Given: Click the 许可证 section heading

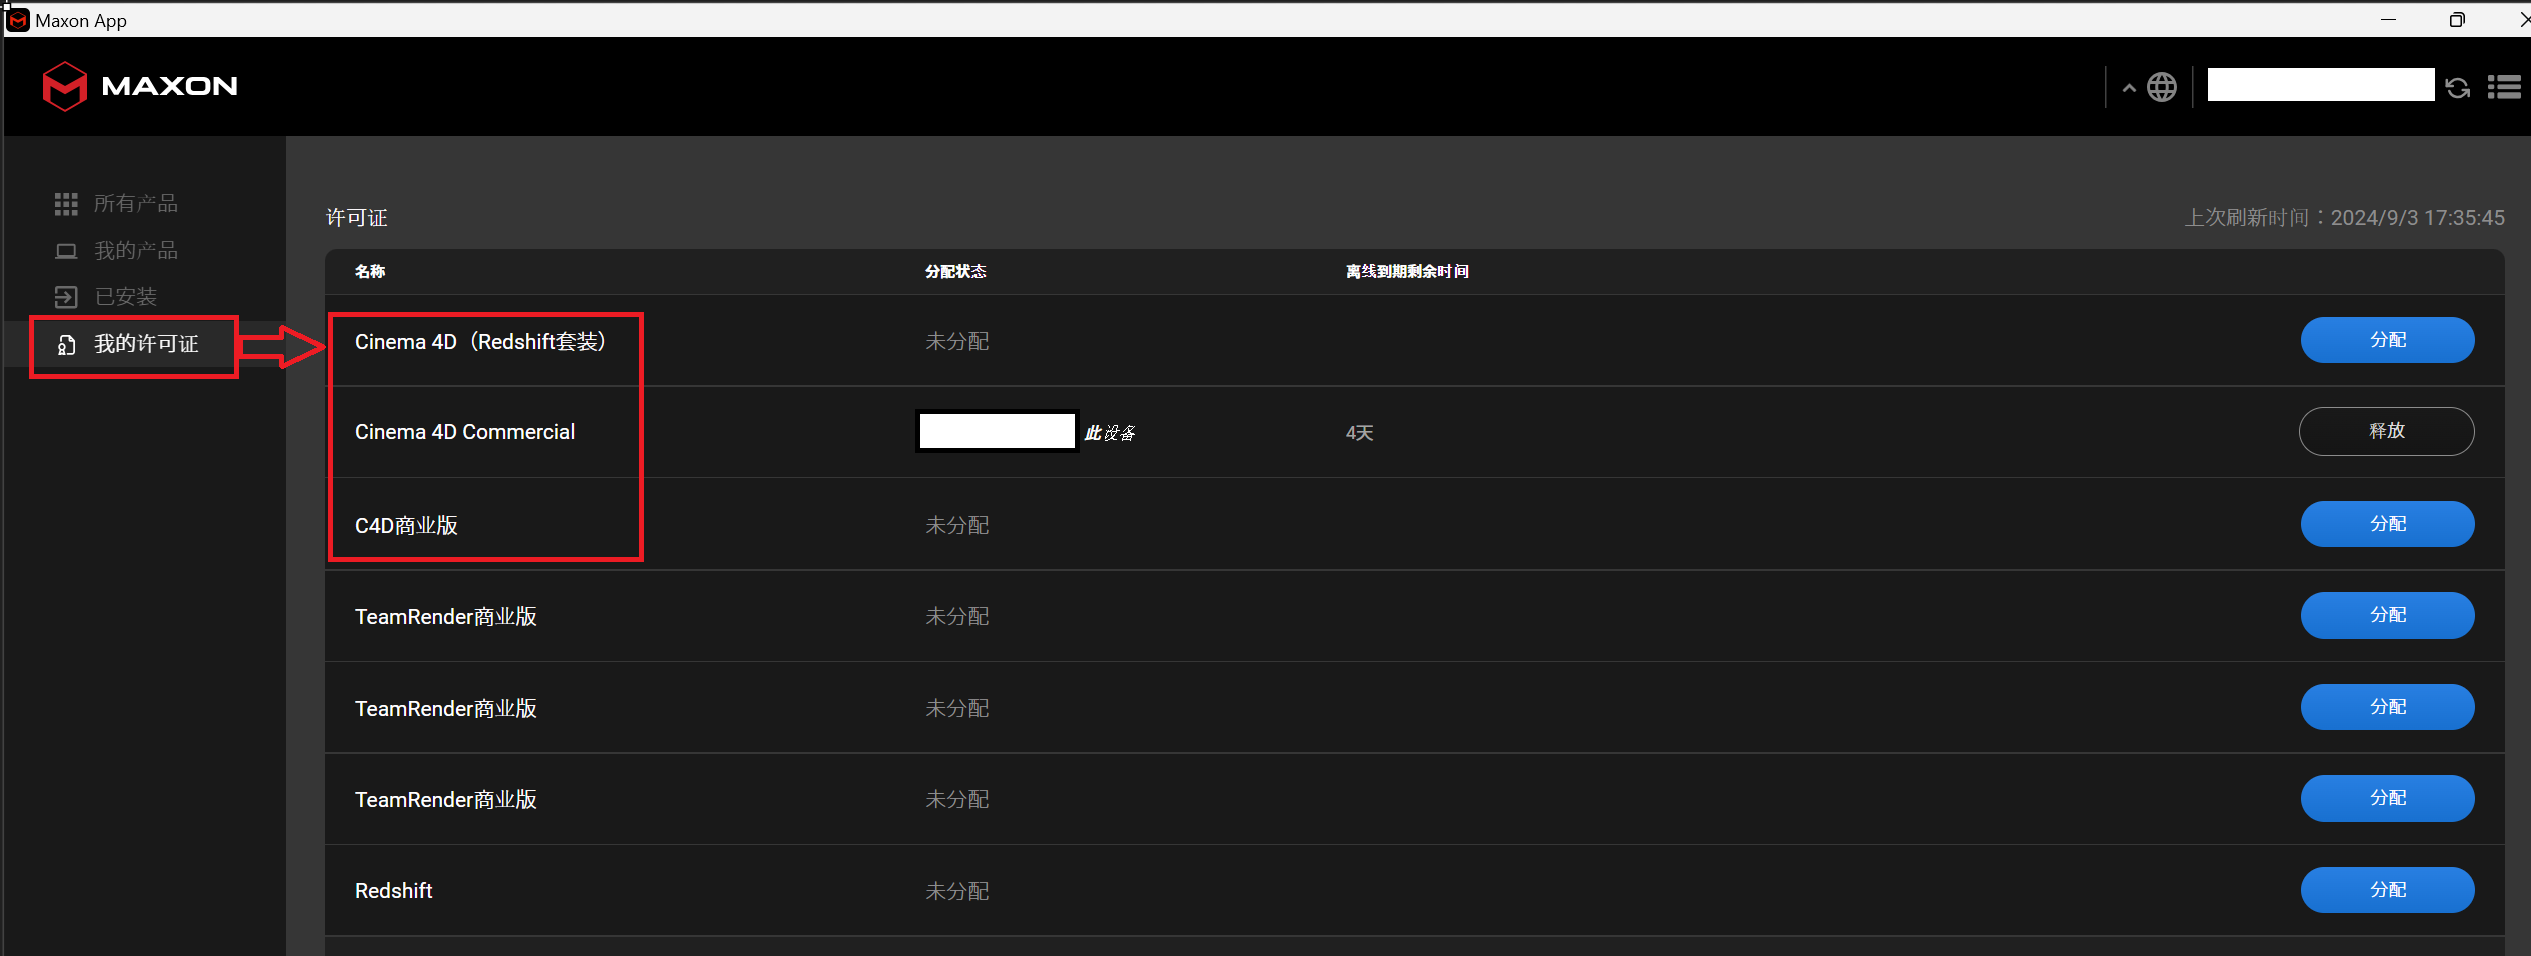Looking at the screenshot, I should 357,218.
